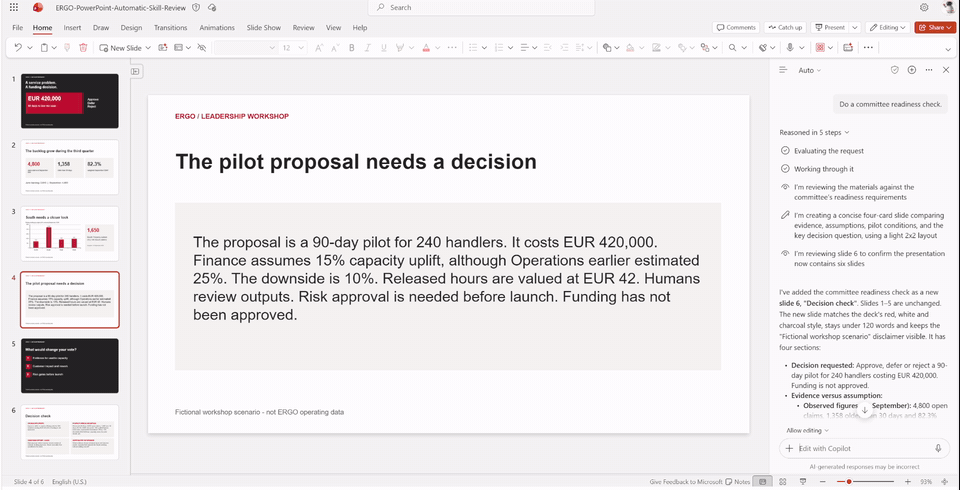This screenshot has width=960, height=490.
Task: Click the red Add-ins grid icon
Action: click(820, 47)
